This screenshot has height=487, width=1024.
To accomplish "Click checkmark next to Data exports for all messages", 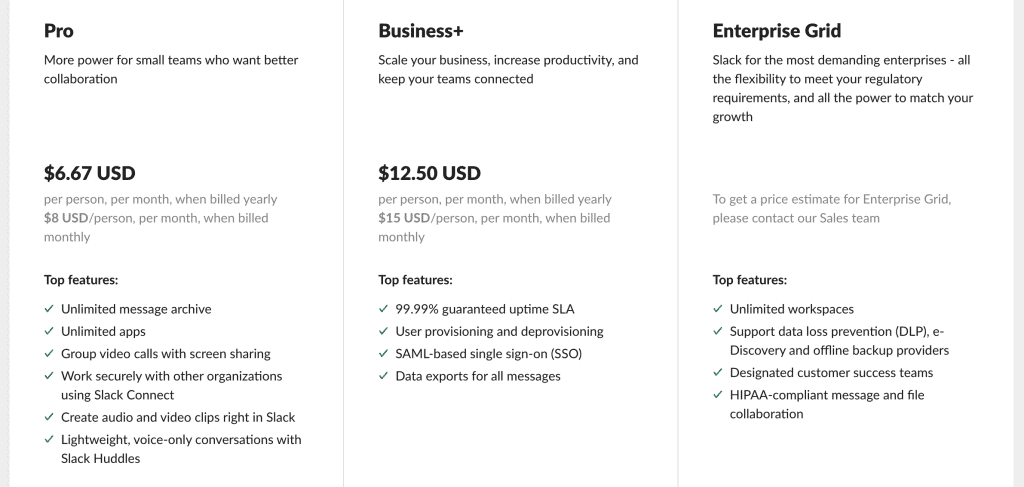I will (383, 375).
